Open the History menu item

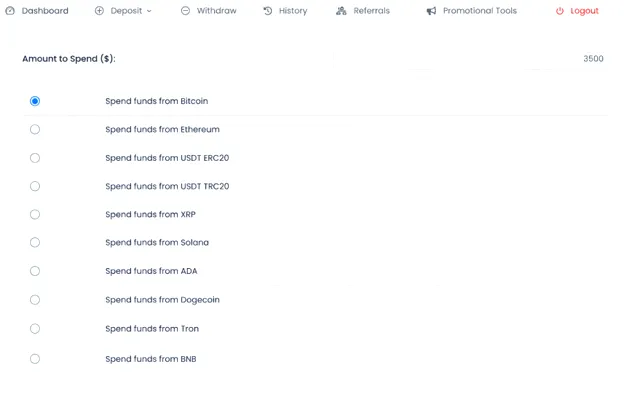[x=293, y=11]
